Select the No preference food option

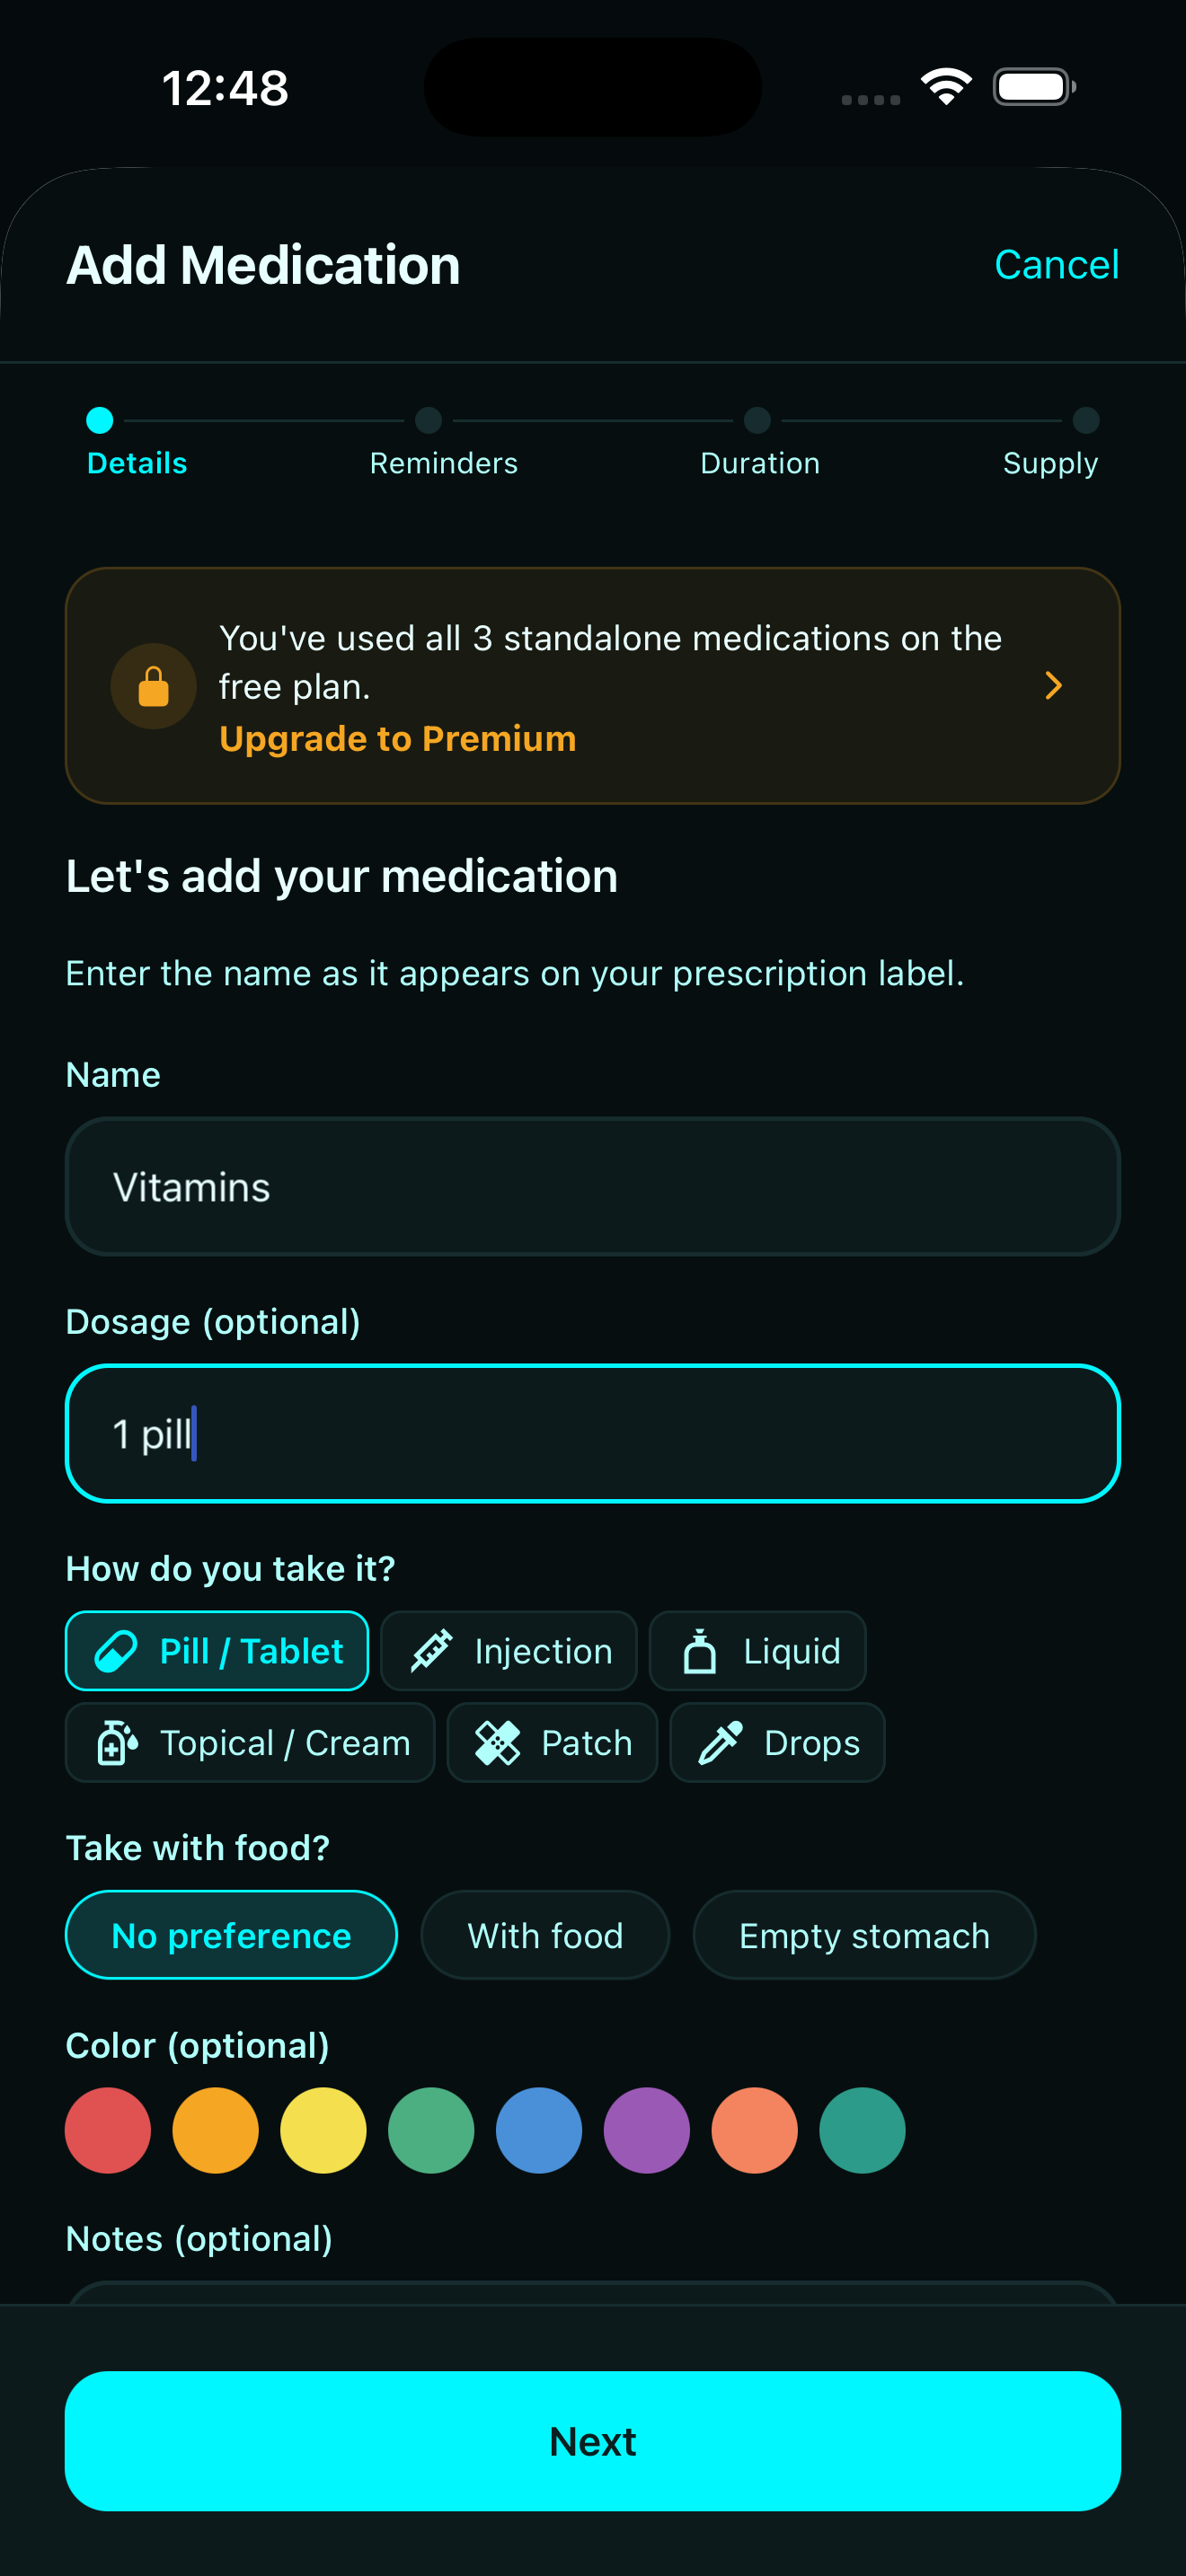(x=231, y=1934)
